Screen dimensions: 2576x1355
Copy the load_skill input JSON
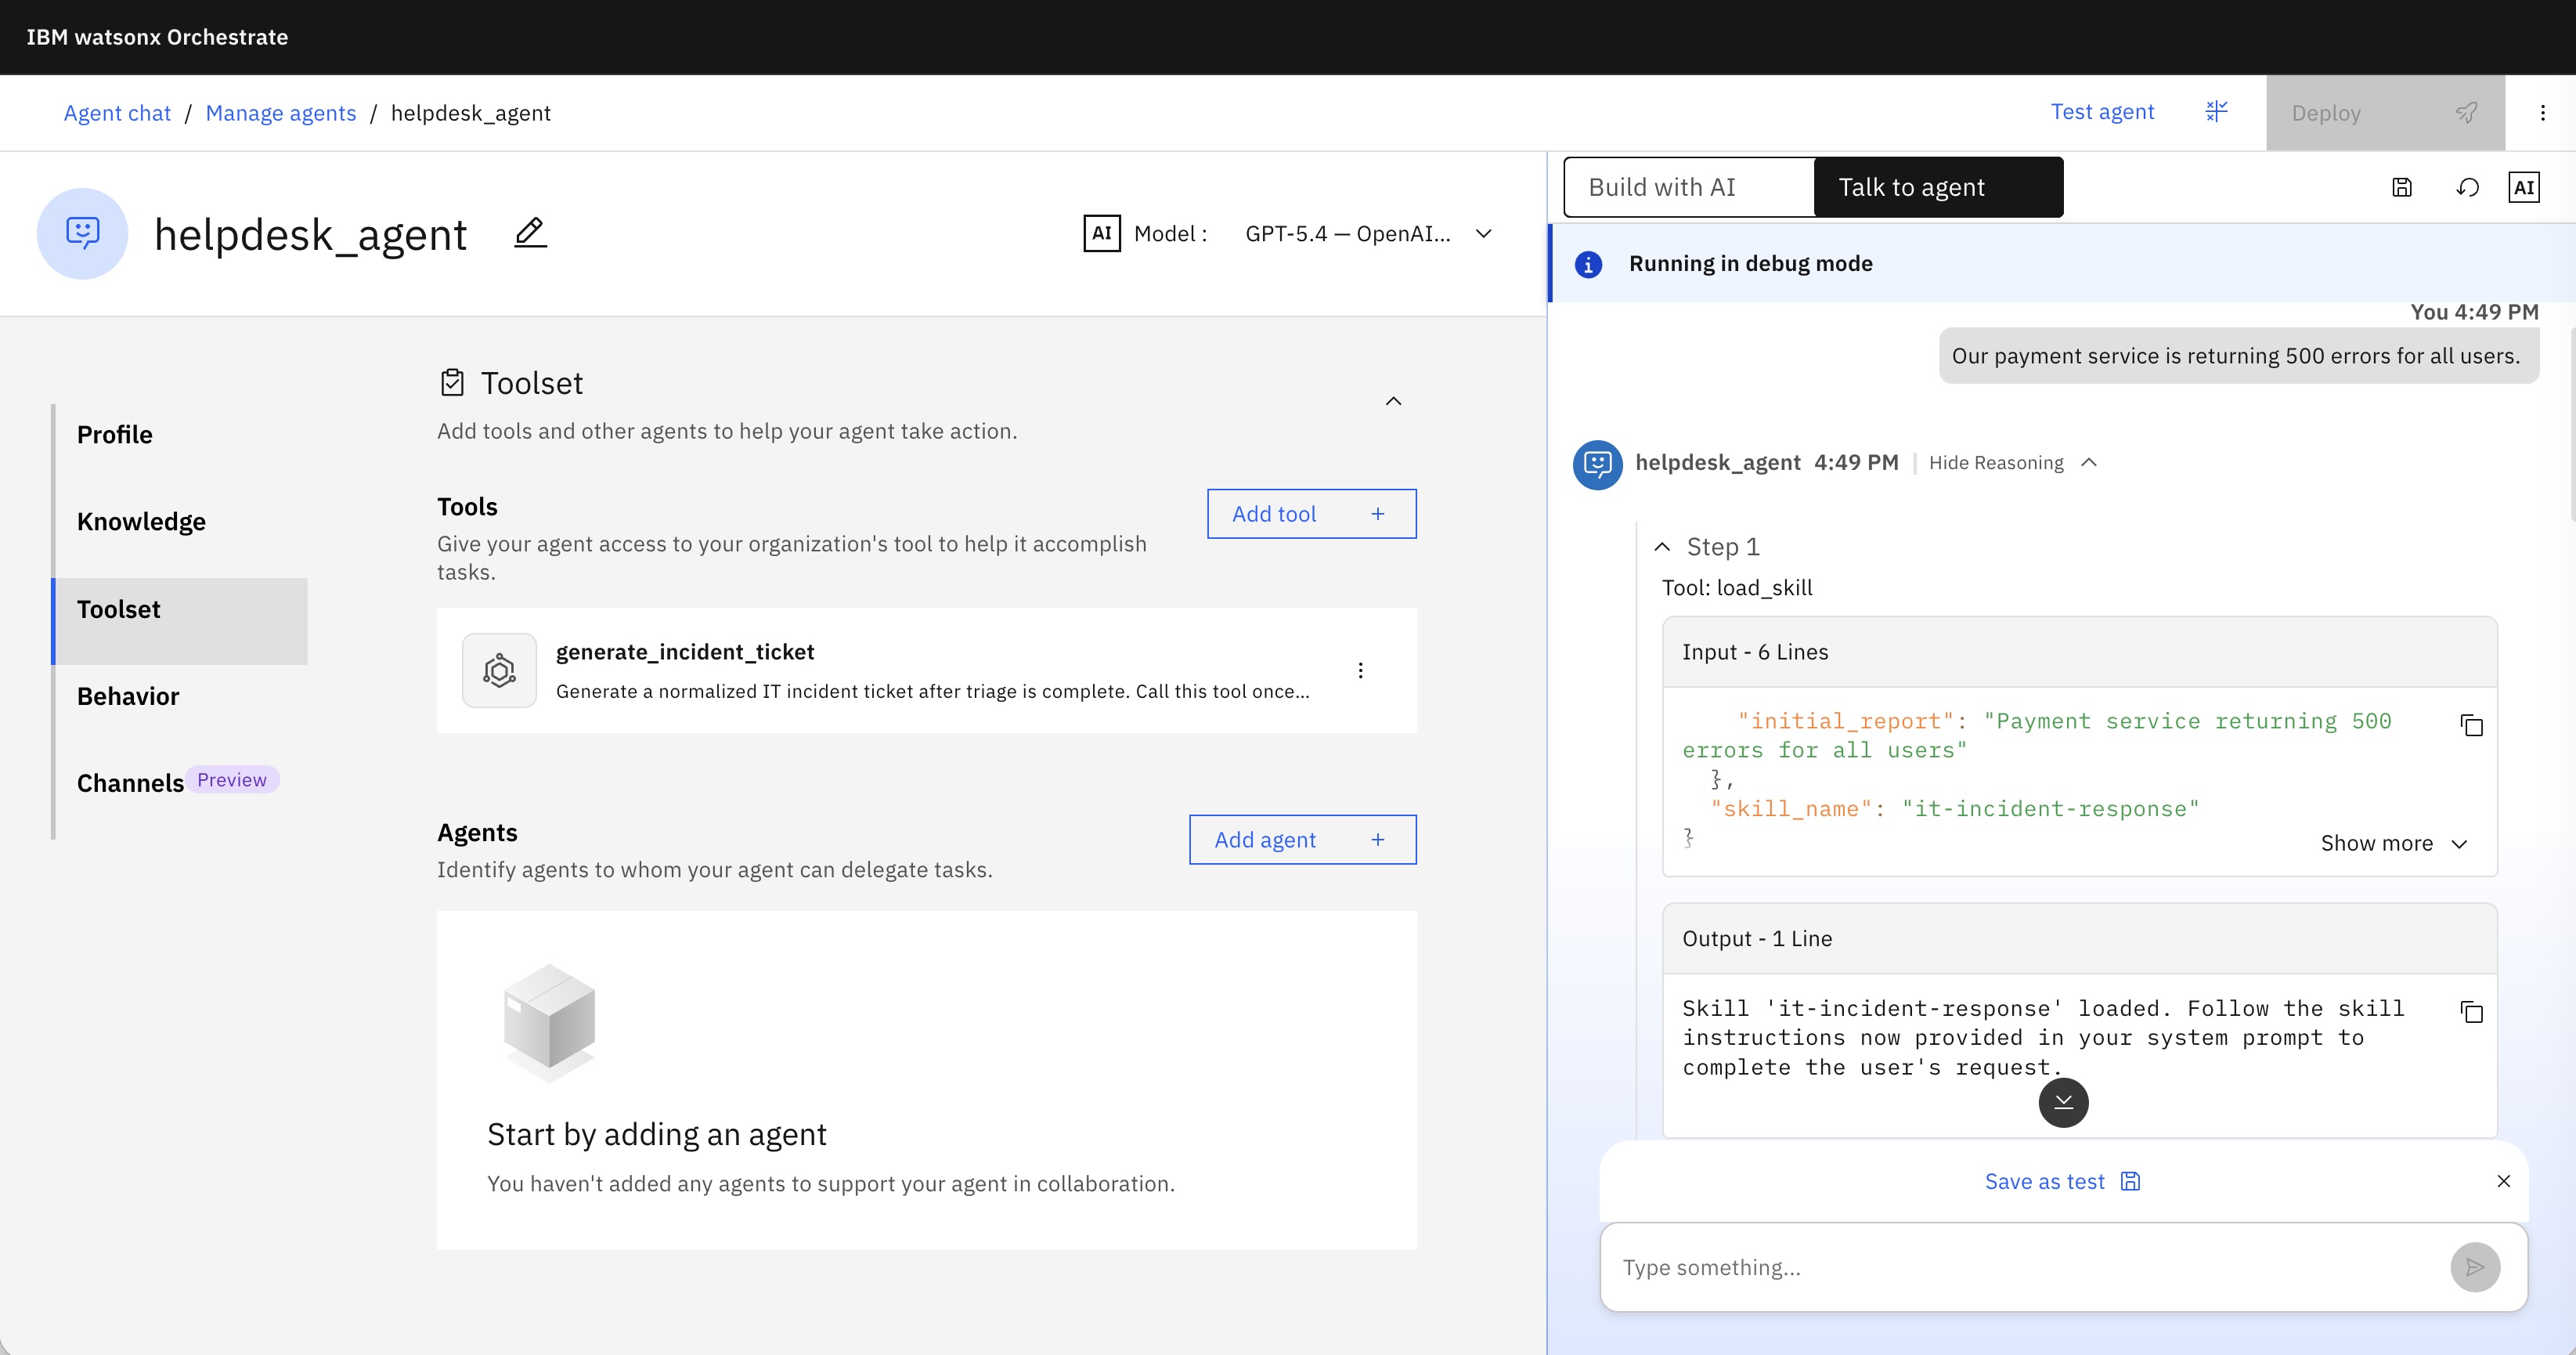point(2471,725)
